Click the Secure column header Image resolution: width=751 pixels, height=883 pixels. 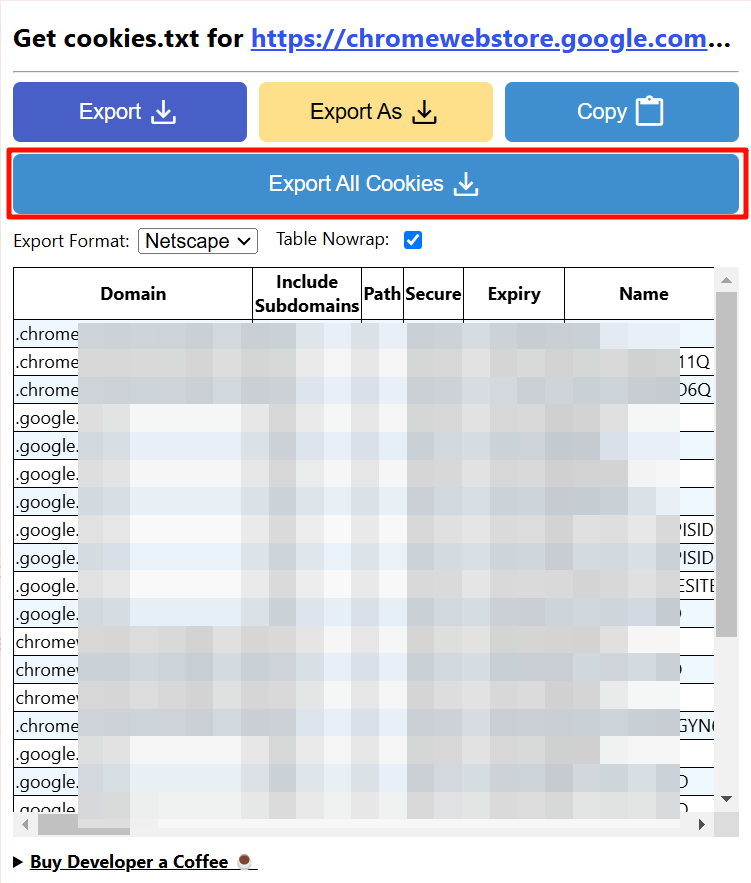pos(433,294)
